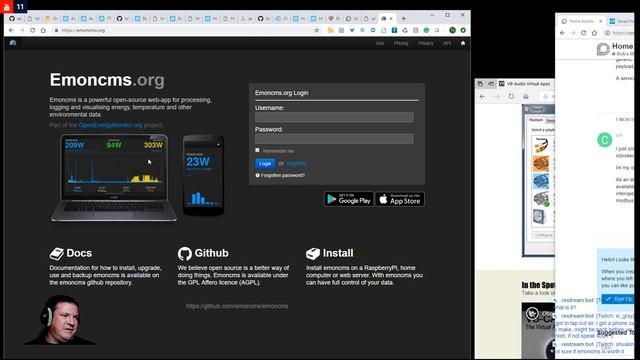The image size is (640, 360).
Task: Select the cable connector playback device icon
Action: (541, 145)
